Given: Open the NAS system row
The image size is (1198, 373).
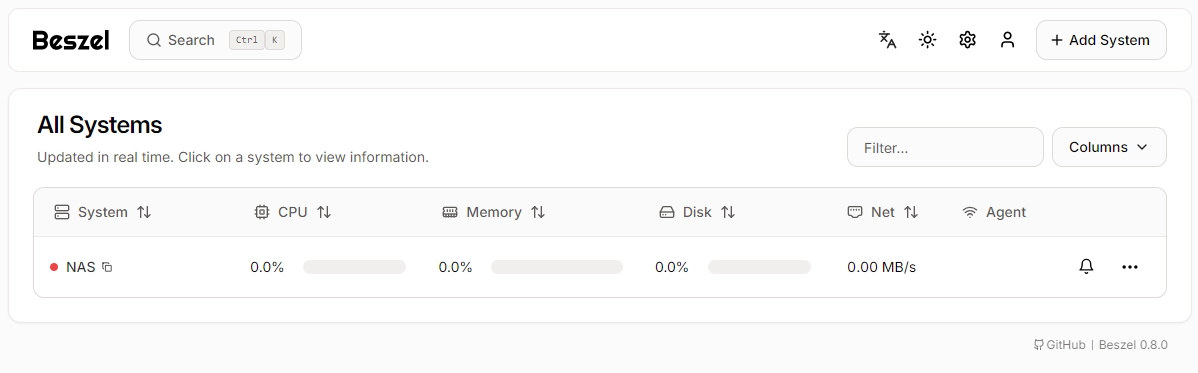Looking at the screenshot, I should [x=600, y=267].
